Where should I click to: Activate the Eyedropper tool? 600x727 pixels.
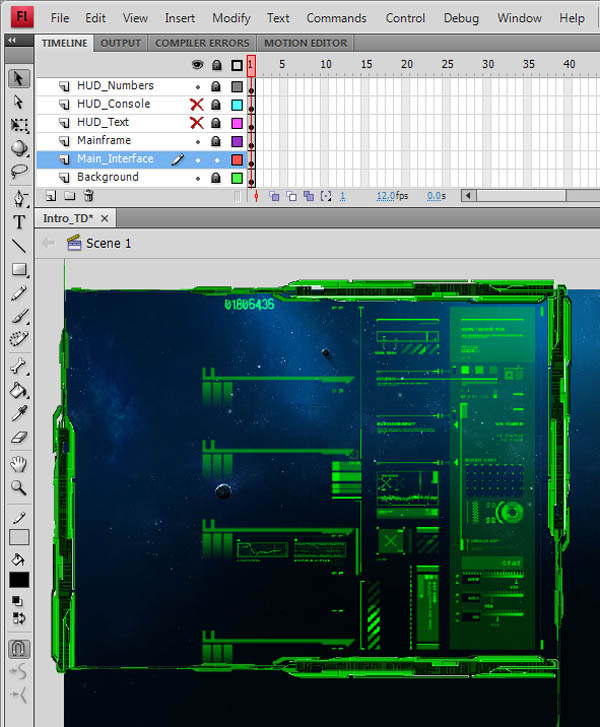click(19, 414)
